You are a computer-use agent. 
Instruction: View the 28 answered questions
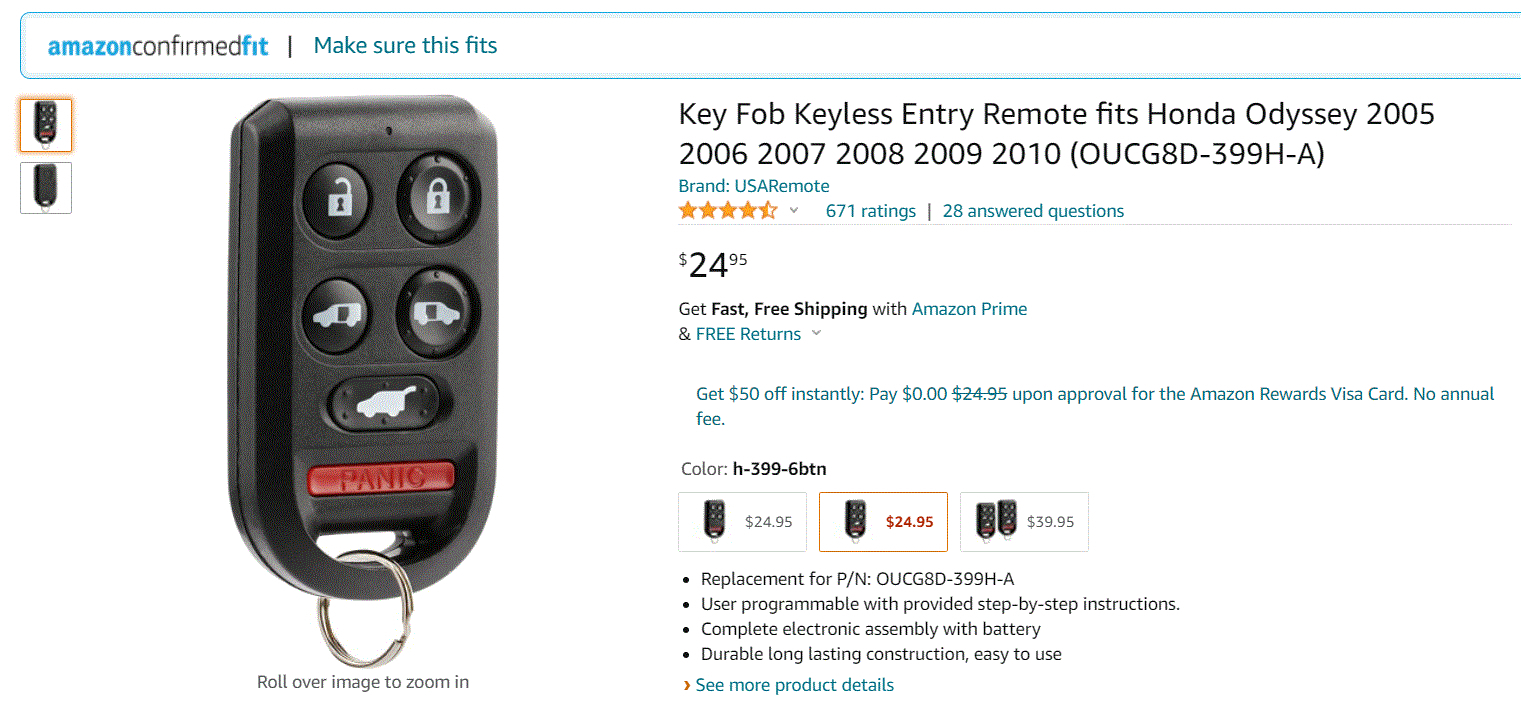click(1033, 211)
